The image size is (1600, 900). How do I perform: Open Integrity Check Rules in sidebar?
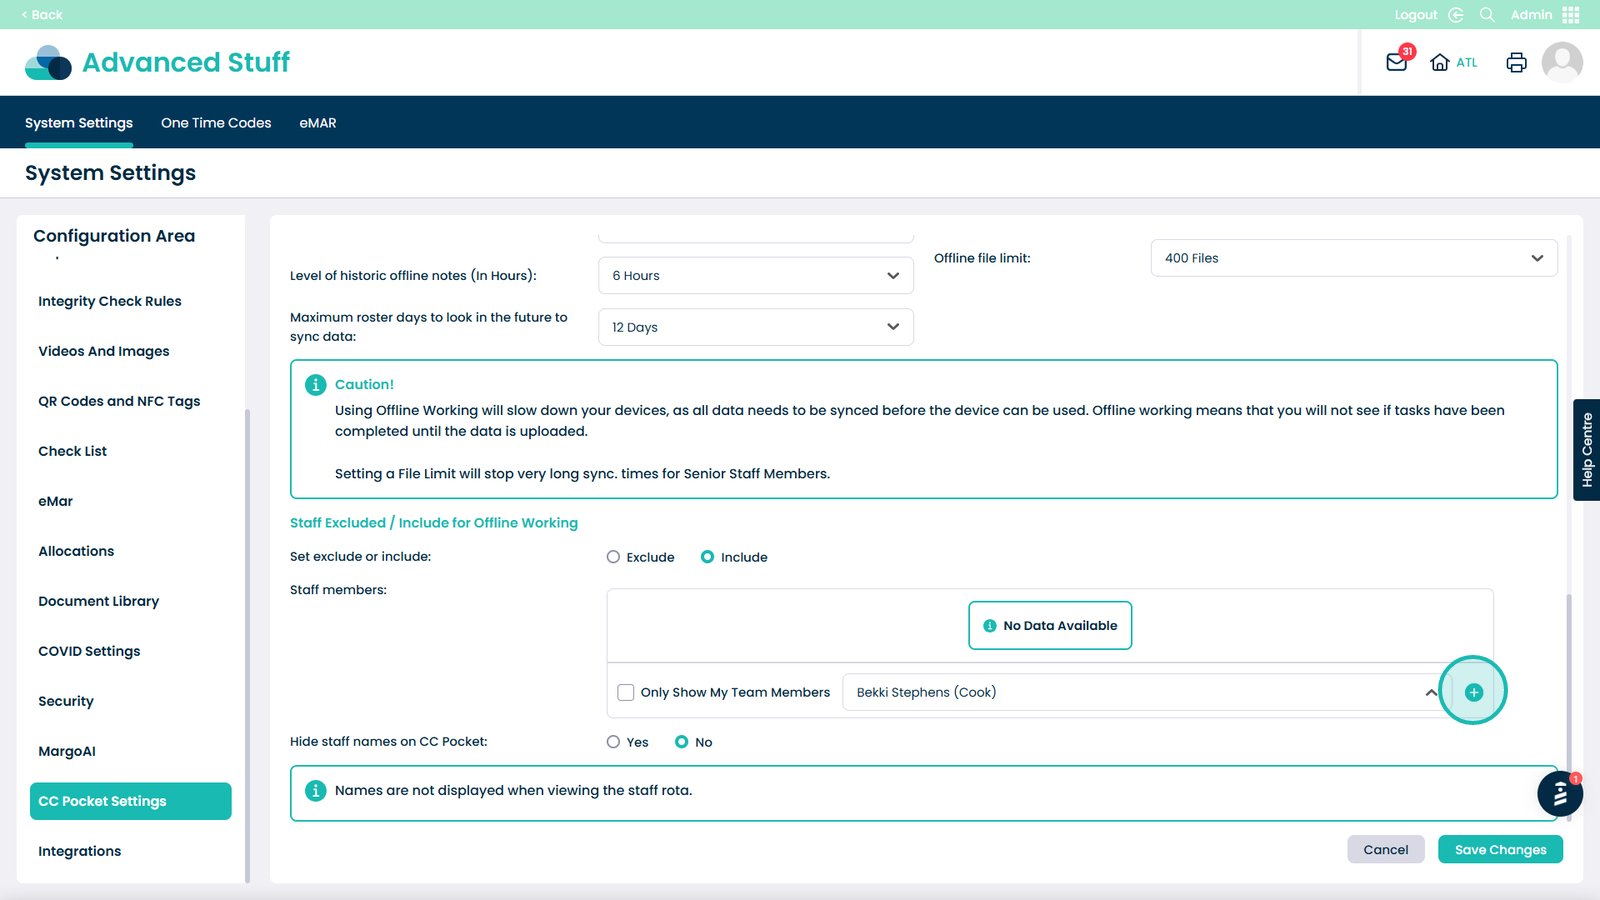click(x=110, y=301)
